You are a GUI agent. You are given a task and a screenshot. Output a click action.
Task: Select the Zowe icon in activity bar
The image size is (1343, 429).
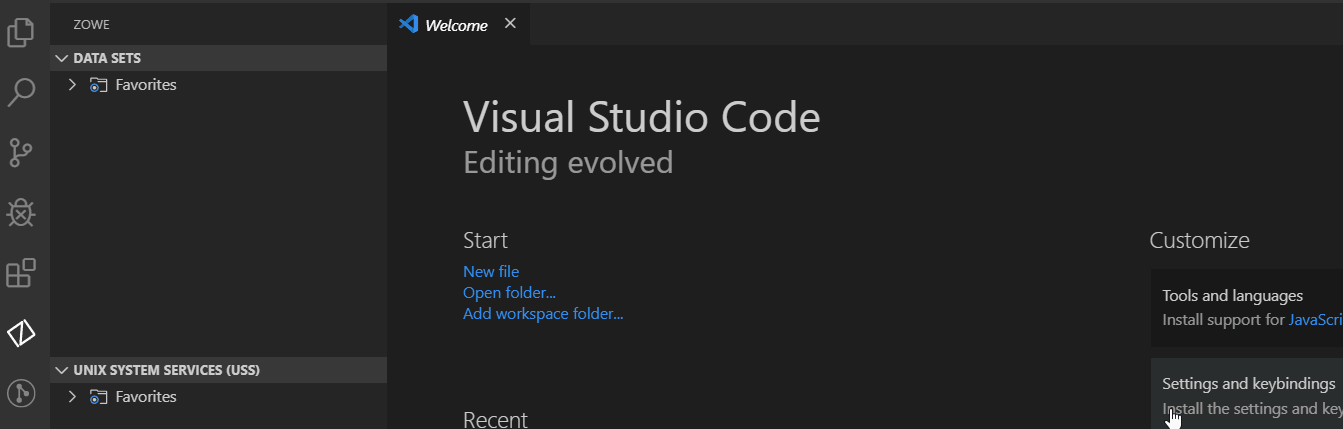coord(21,333)
